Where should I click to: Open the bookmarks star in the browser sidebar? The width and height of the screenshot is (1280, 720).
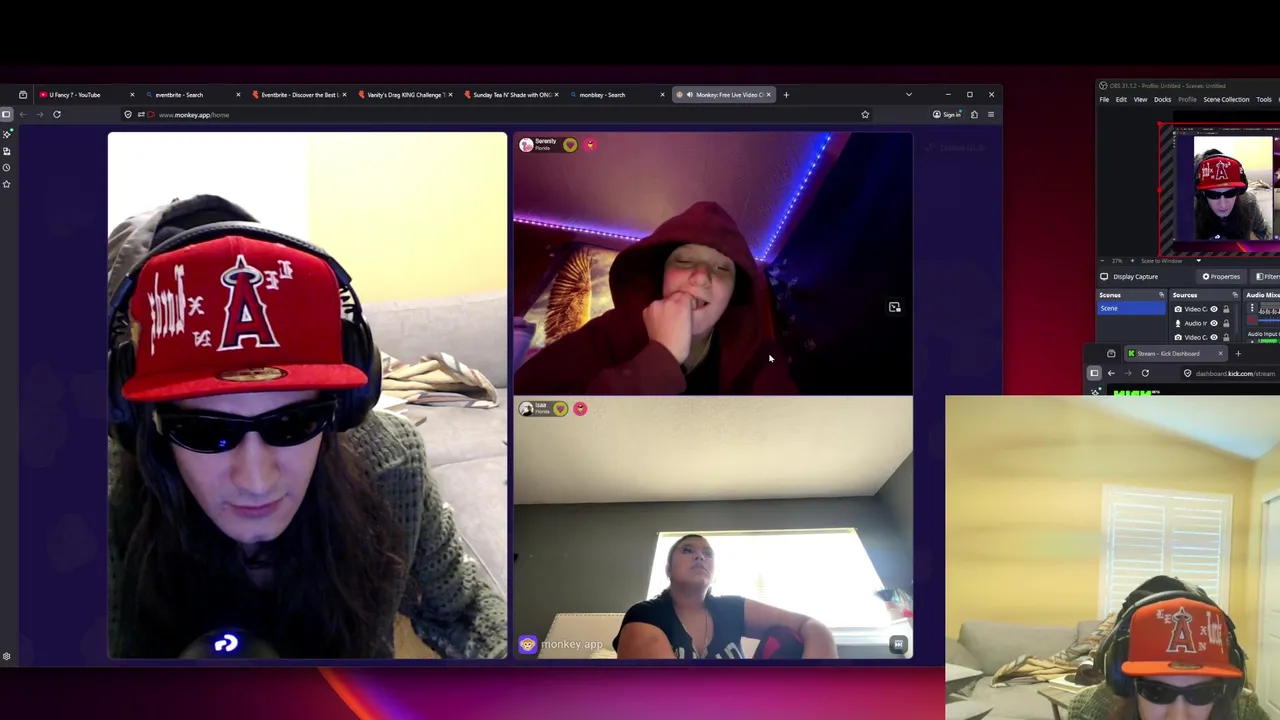pos(7,184)
